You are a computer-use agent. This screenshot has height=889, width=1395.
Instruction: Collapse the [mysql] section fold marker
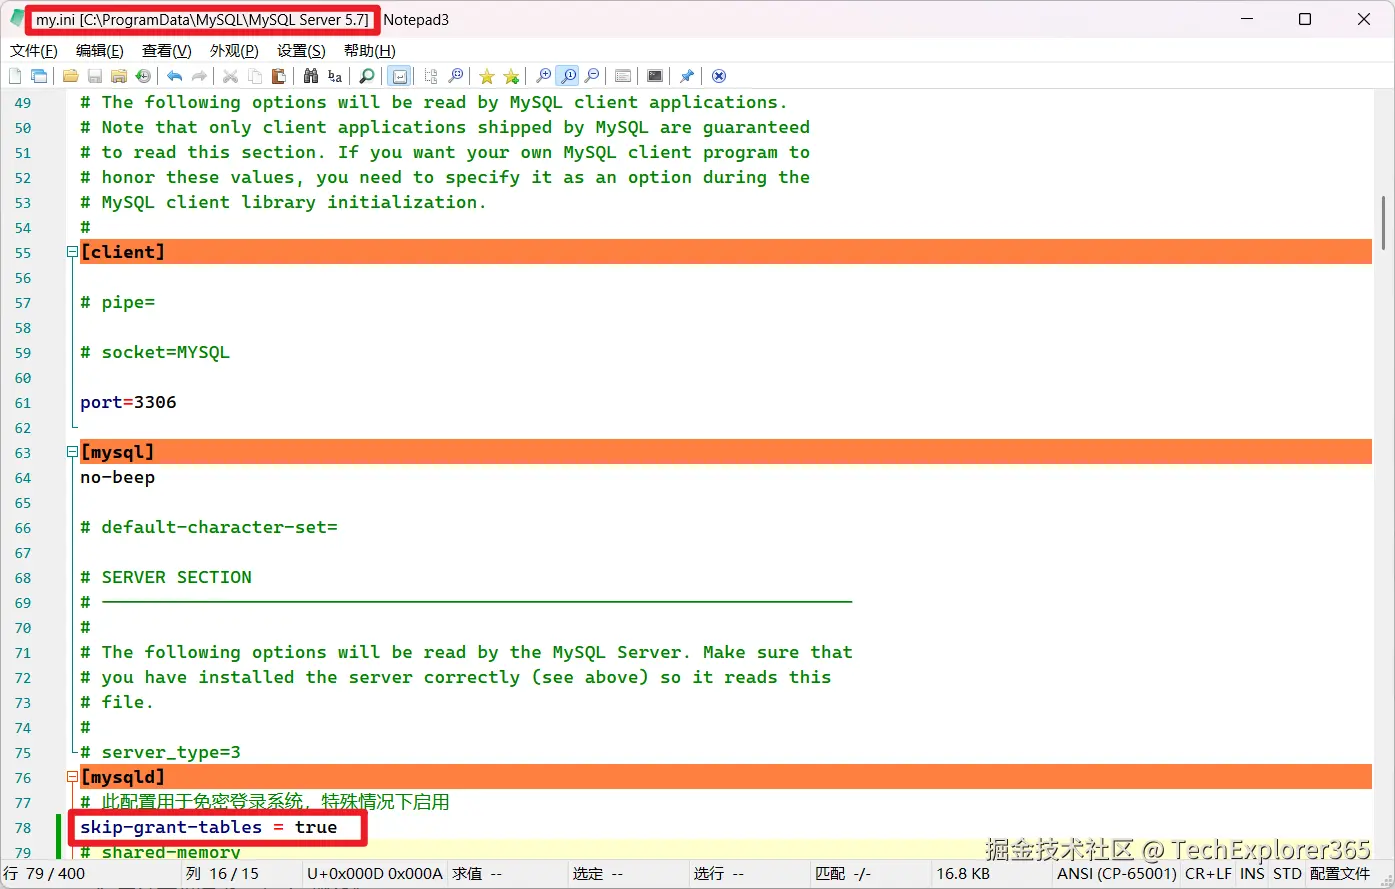[x=72, y=452]
